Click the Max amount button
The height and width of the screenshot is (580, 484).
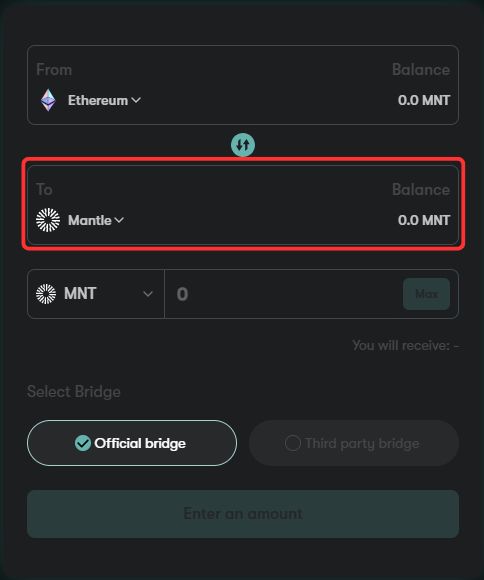click(x=426, y=294)
